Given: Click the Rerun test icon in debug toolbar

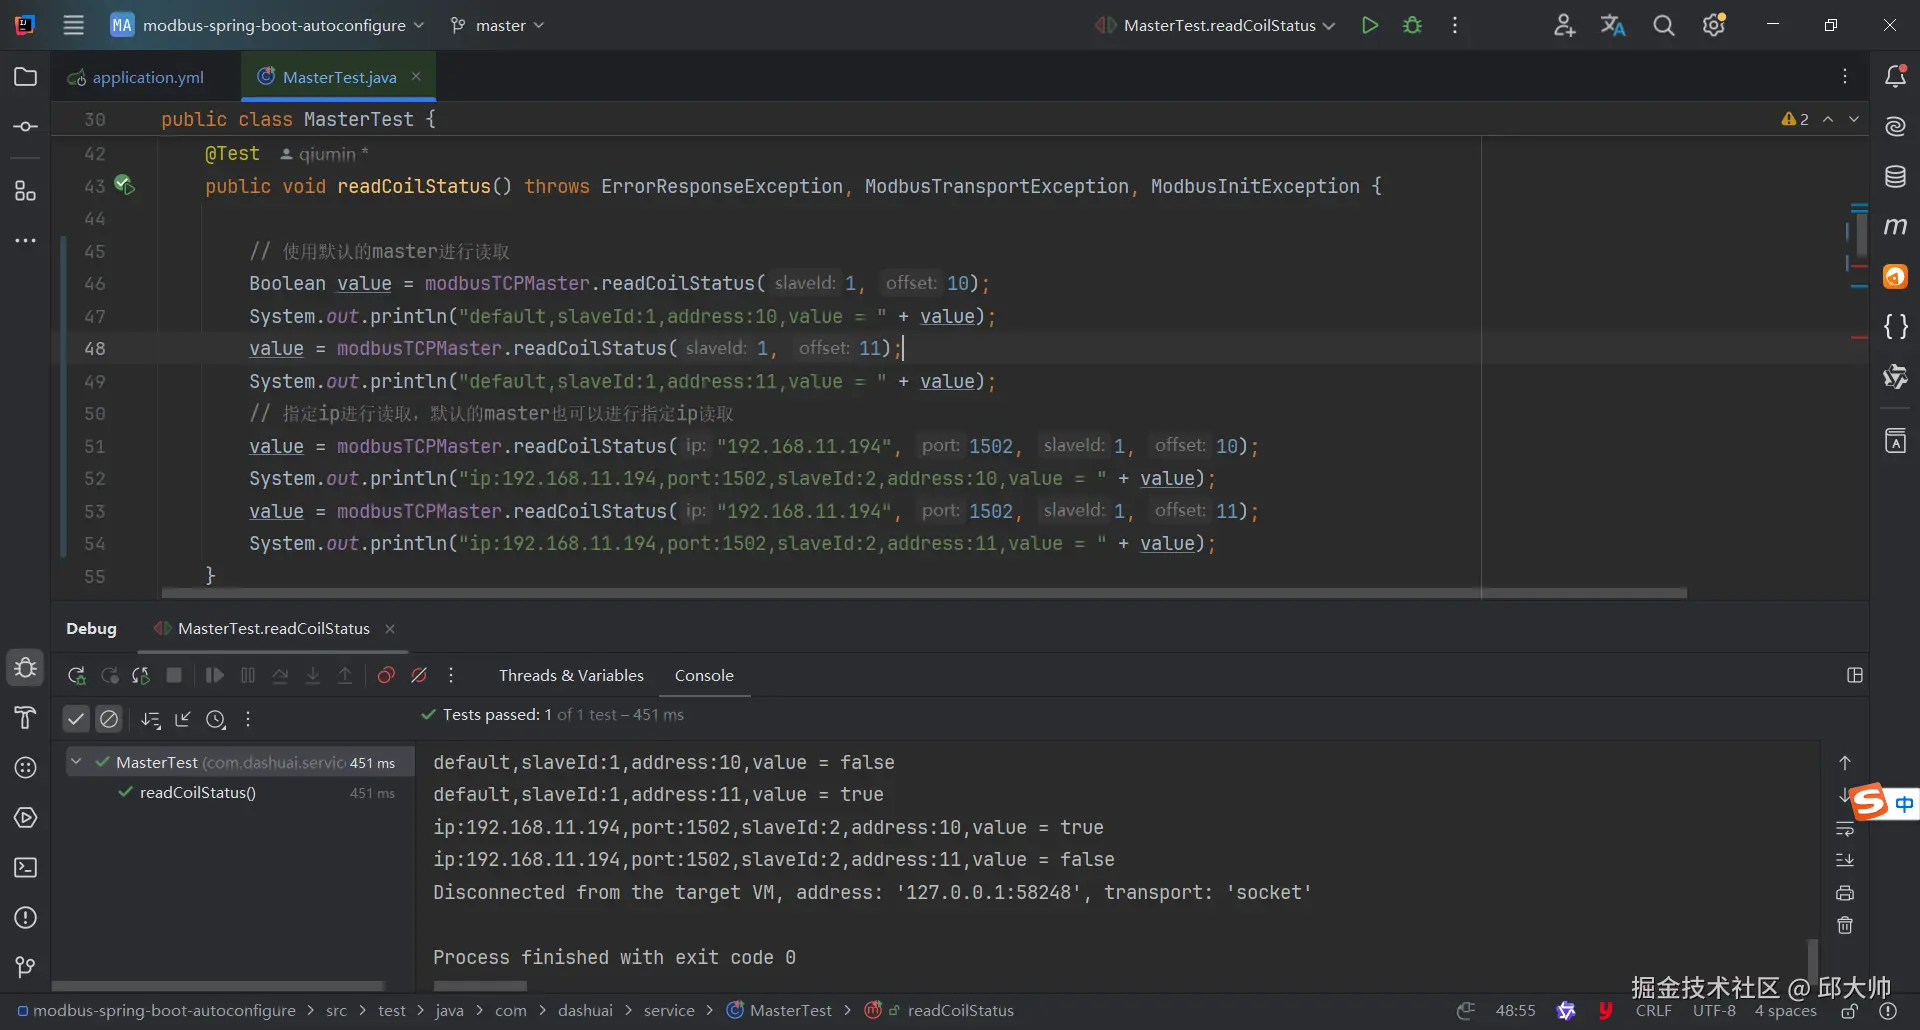Looking at the screenshot, I should click(x=76, y=676).
